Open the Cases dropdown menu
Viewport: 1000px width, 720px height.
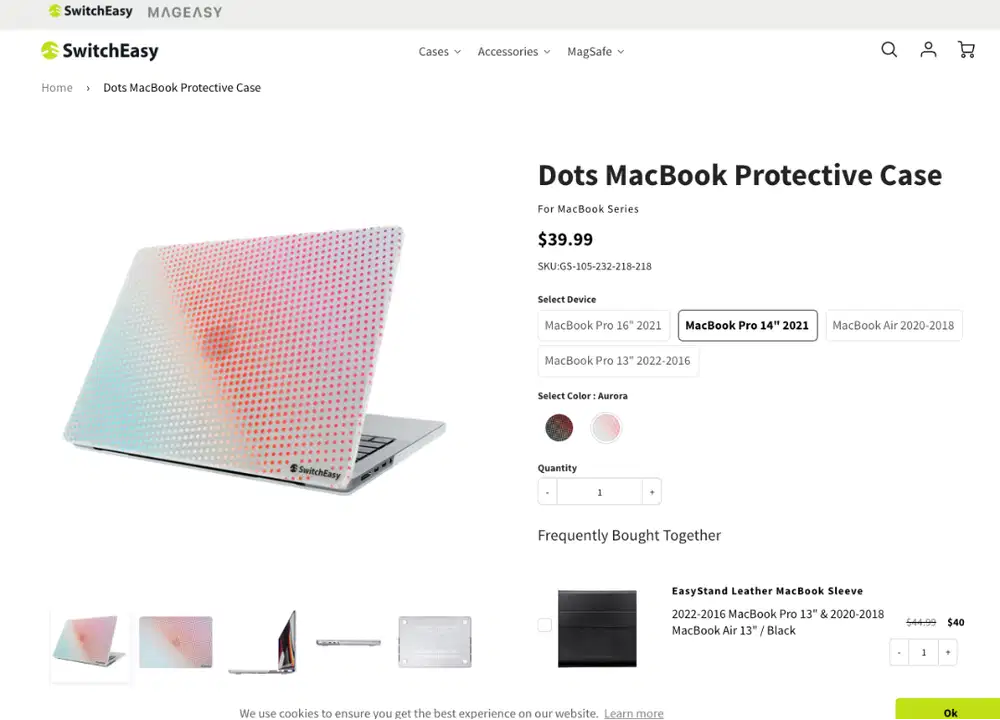(x=439, y=51)
